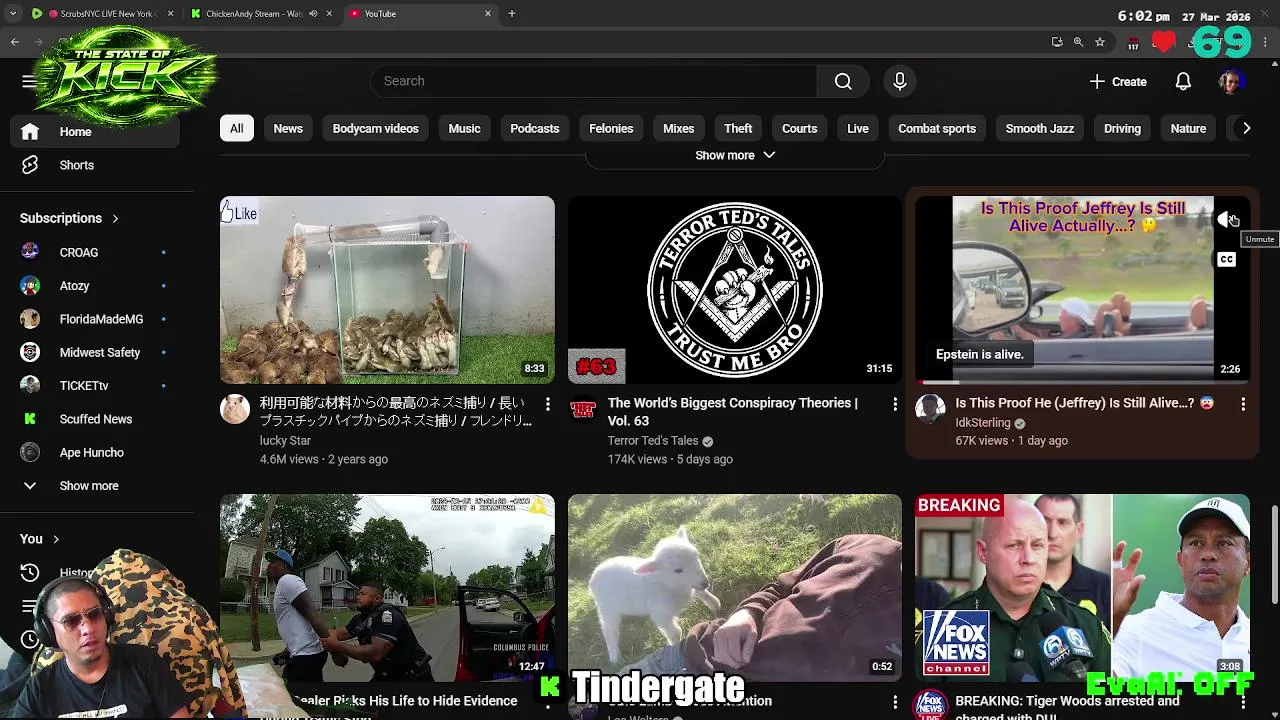
Task: Select the Felonies category chip
Action: pyautogui.click(x=611, y=128)
